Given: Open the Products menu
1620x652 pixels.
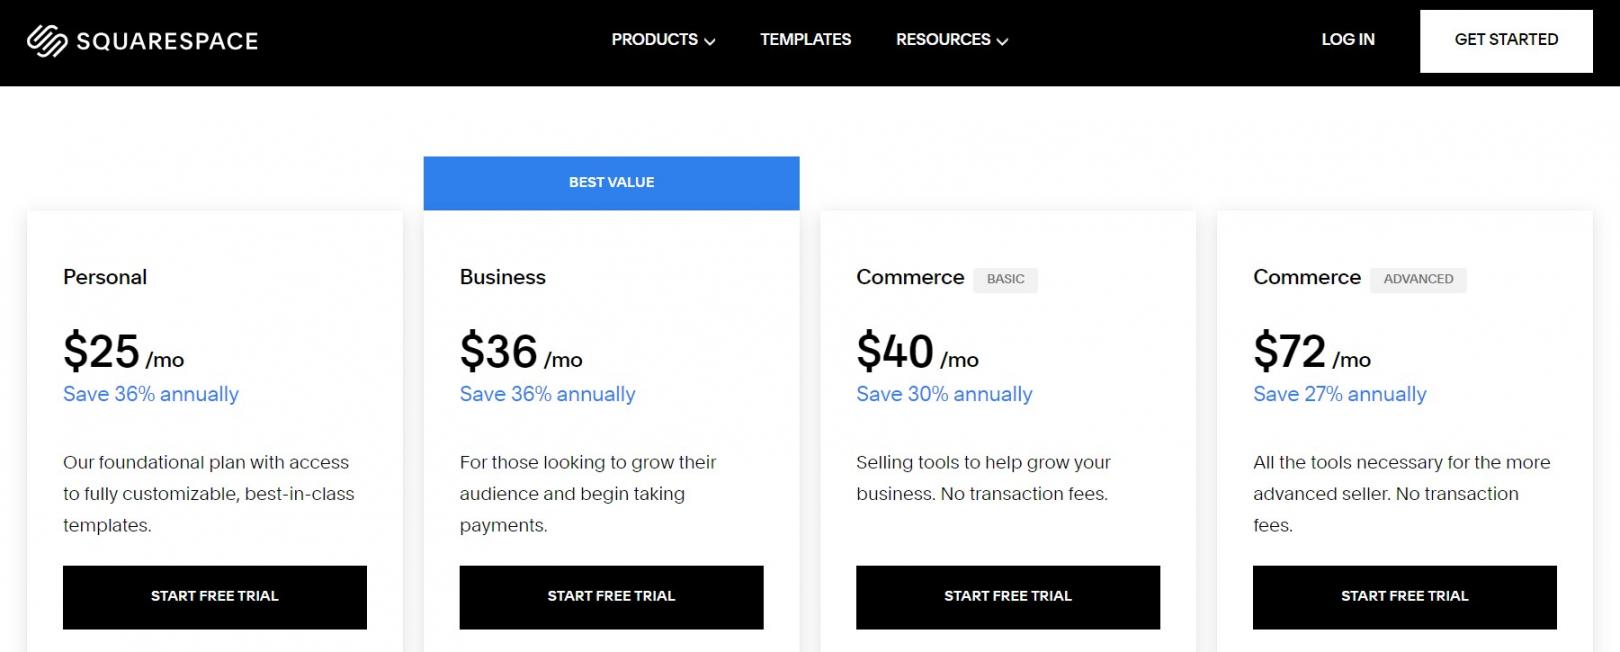Looking at the screenshot, I should pos(654,40).
